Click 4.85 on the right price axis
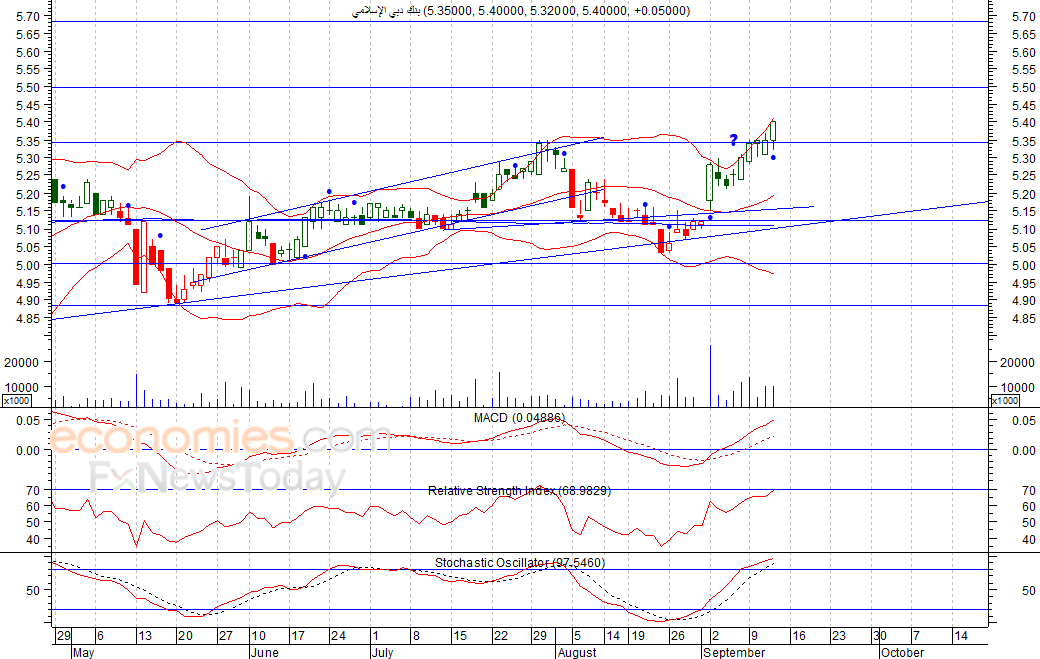The image size is (1040, 659). 1024,318
